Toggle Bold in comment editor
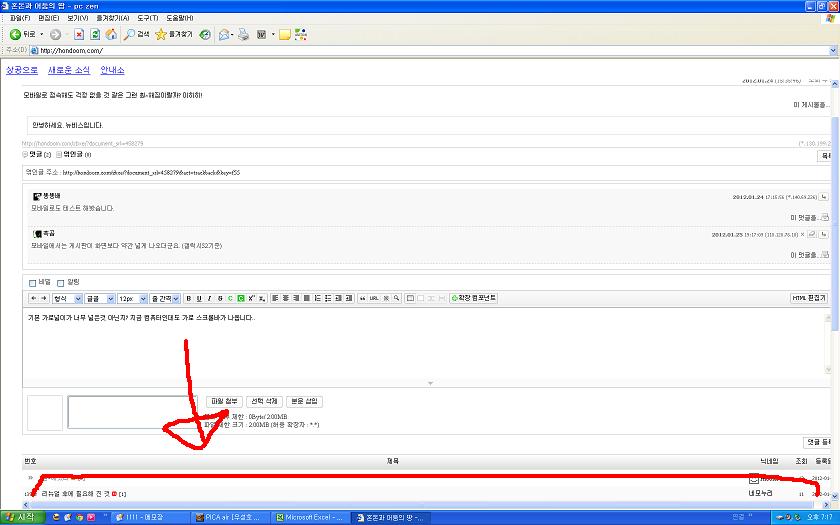 click(188, 298)
